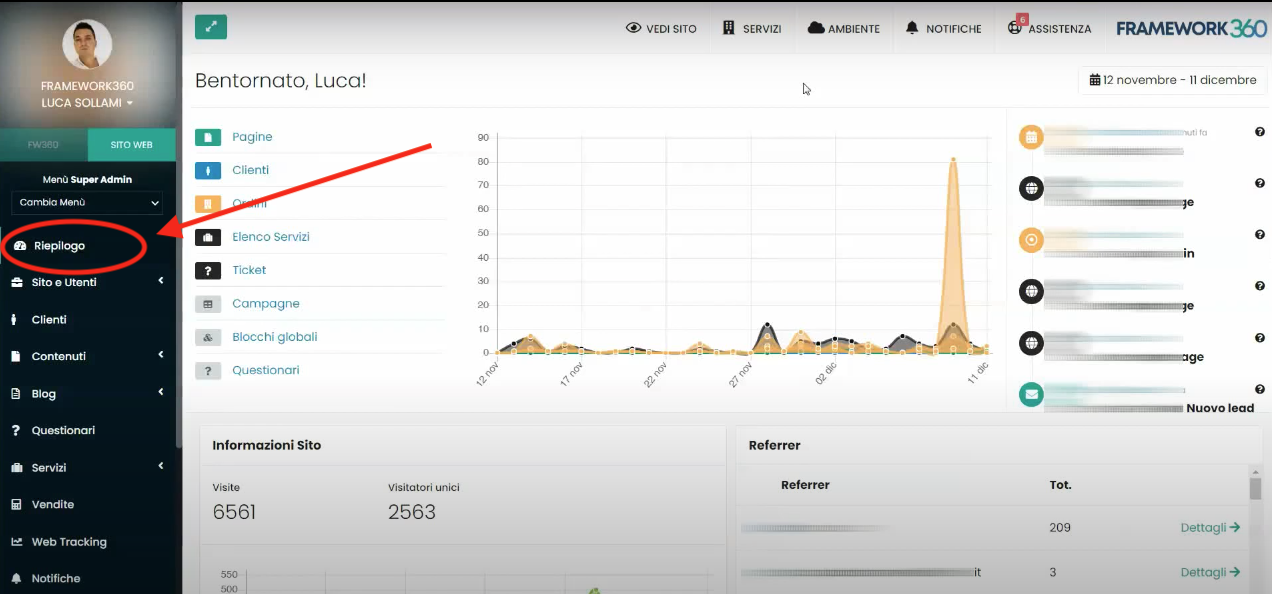Screen dimensions: 1272x594
Task: Open Assistenza support menu
Action: (x=1049, y=29)
